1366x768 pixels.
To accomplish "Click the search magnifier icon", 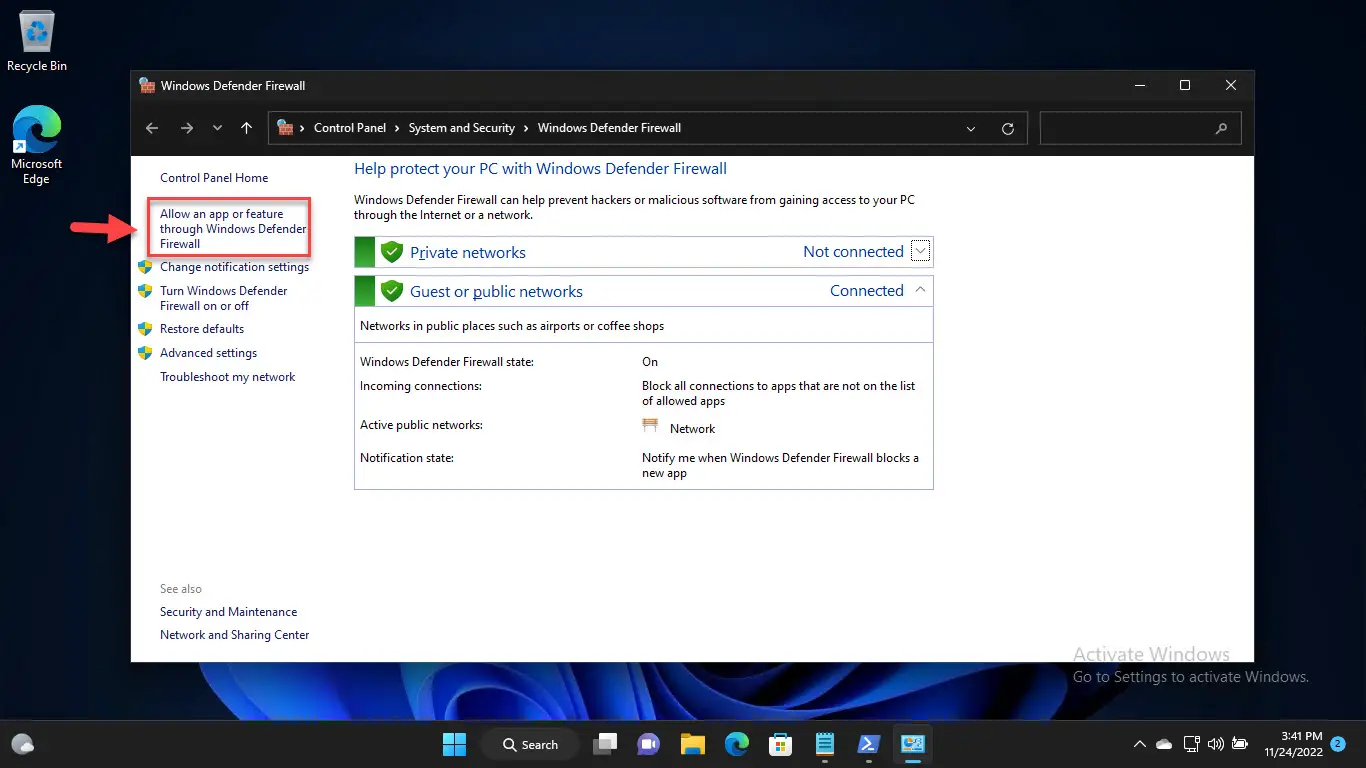I will [1221, 128].
